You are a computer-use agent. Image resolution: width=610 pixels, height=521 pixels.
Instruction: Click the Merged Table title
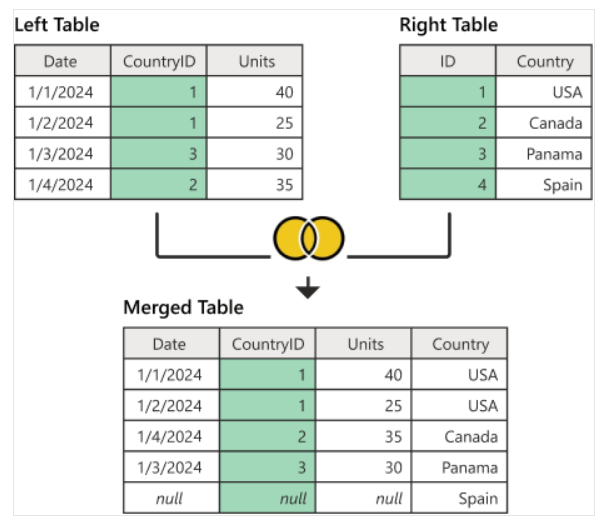(x=183, y=307)
